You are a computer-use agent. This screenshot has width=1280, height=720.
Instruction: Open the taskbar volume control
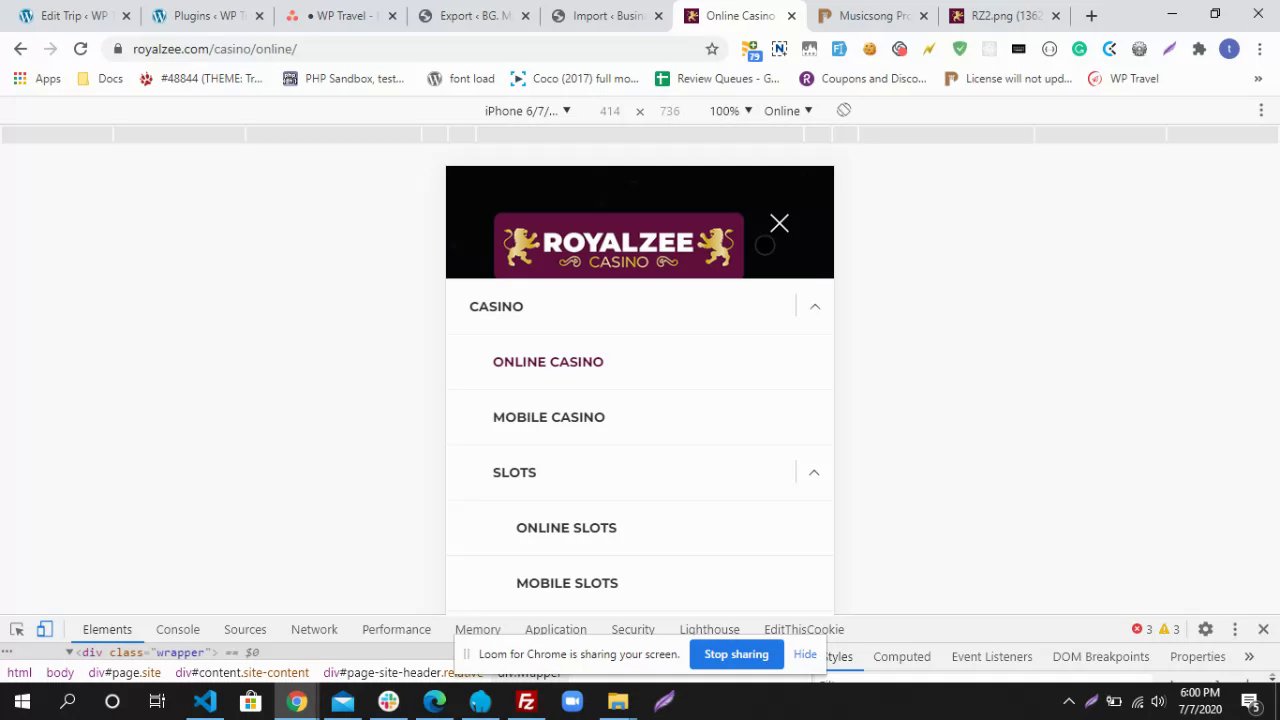pyautogui.click(x=1157, y=702)
